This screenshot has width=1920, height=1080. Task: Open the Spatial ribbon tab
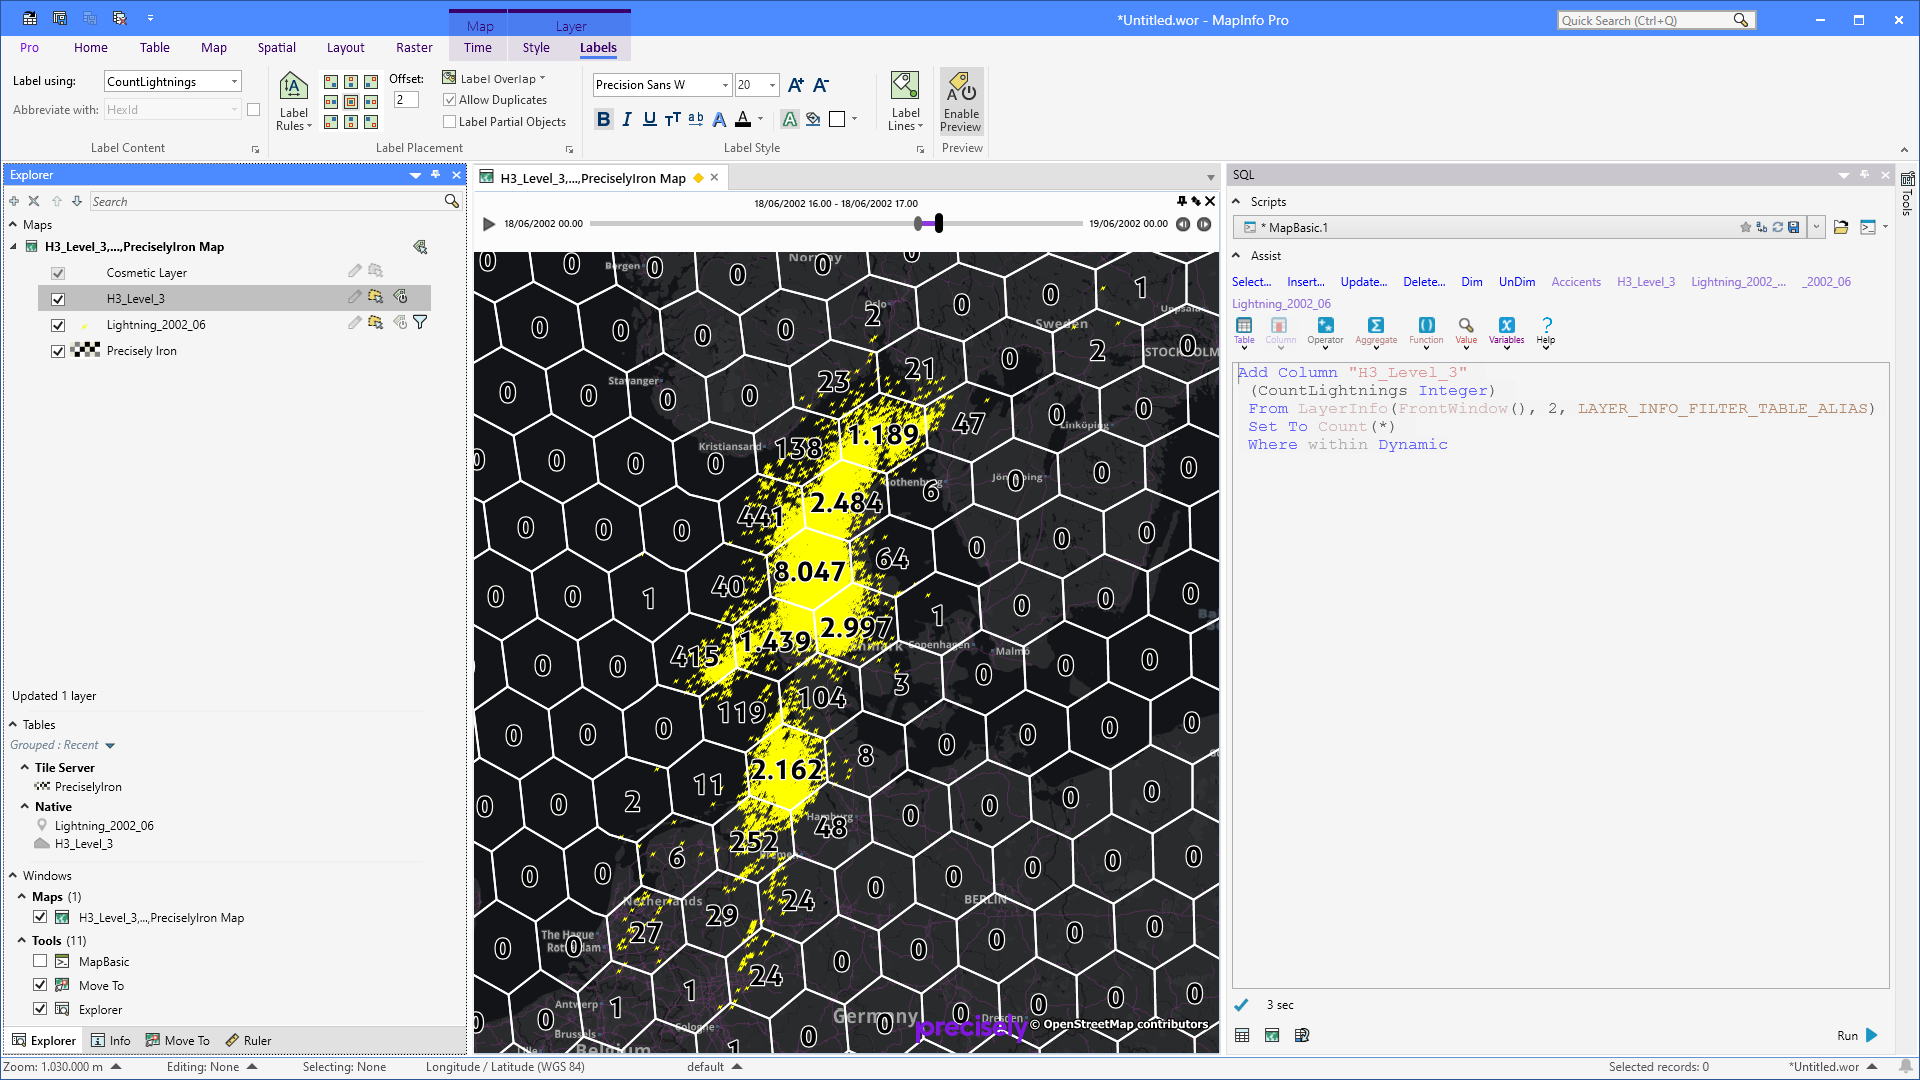tap(276, 47)
